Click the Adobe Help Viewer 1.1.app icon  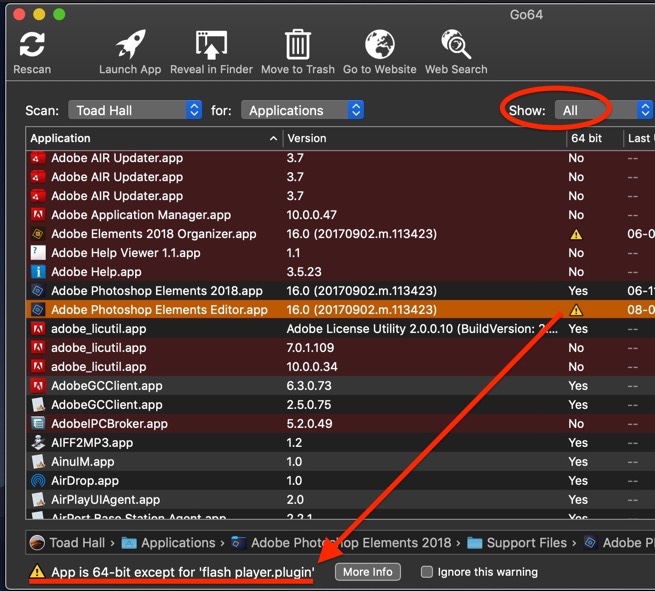(x=38, y=253)
